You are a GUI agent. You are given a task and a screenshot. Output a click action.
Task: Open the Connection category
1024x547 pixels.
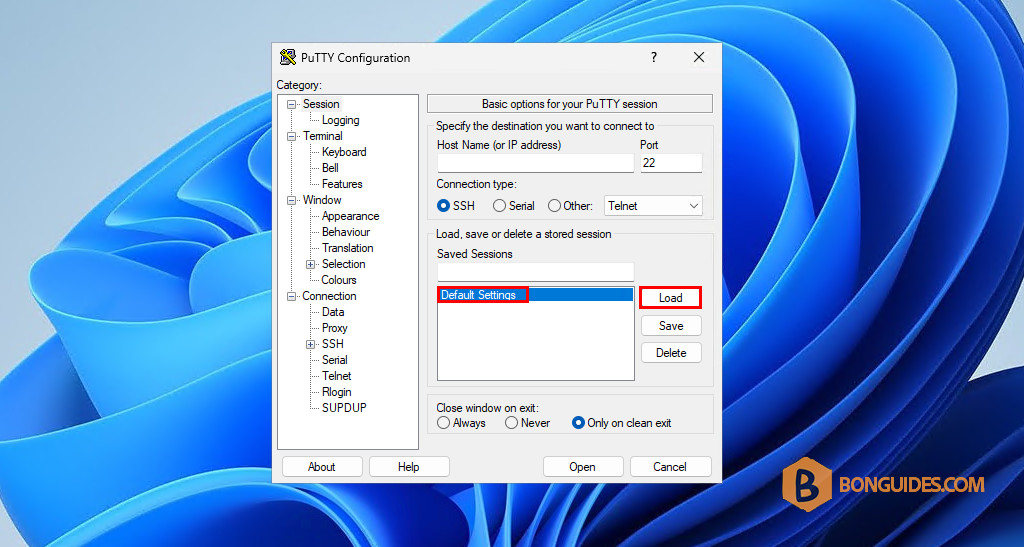coord(329,296)
